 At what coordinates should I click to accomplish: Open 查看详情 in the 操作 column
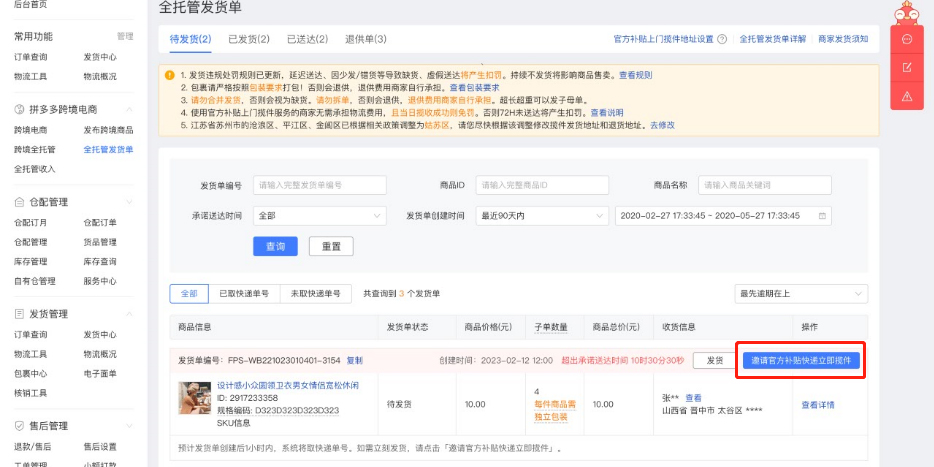(818, 405)
